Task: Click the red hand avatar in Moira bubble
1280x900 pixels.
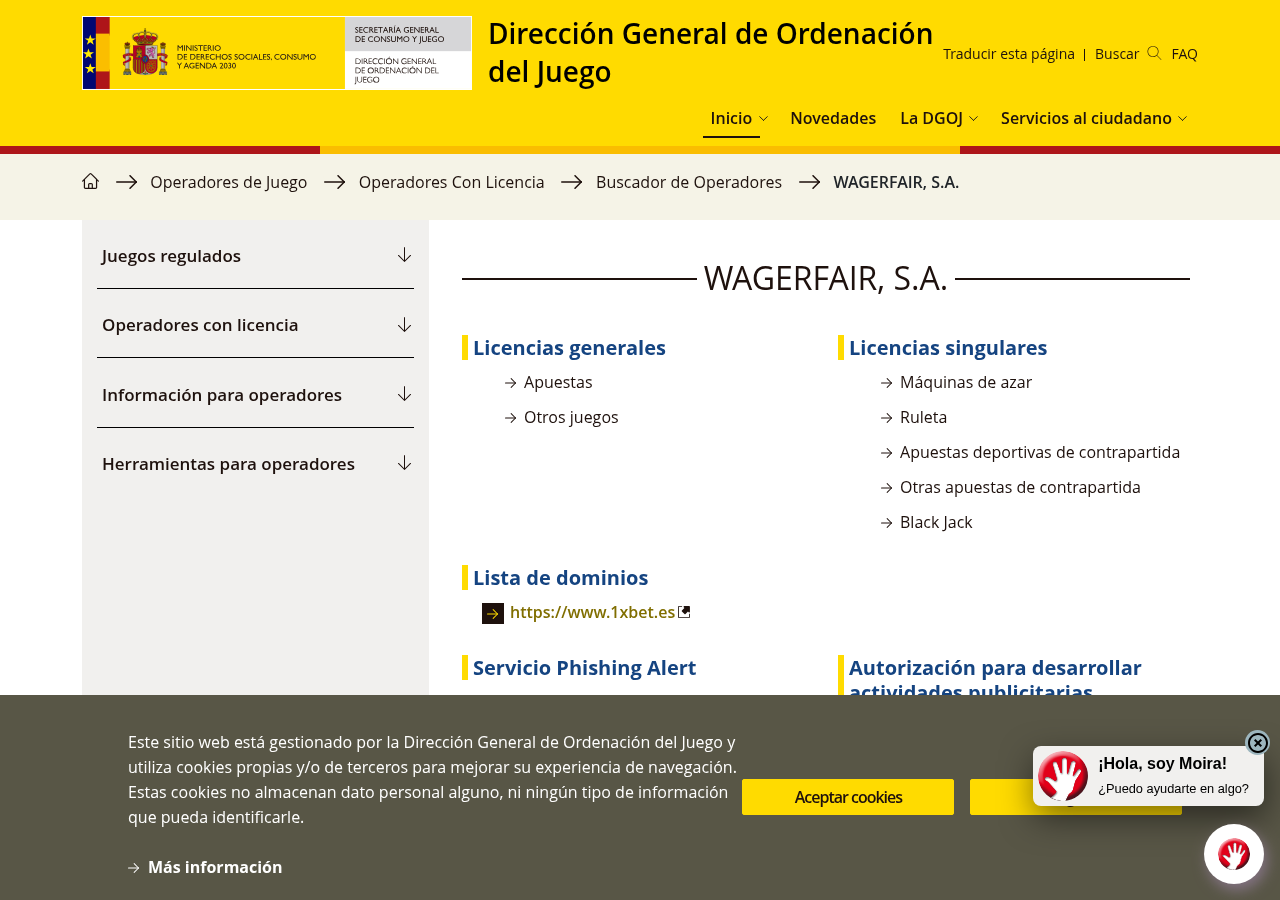Action: point(1063,776)
